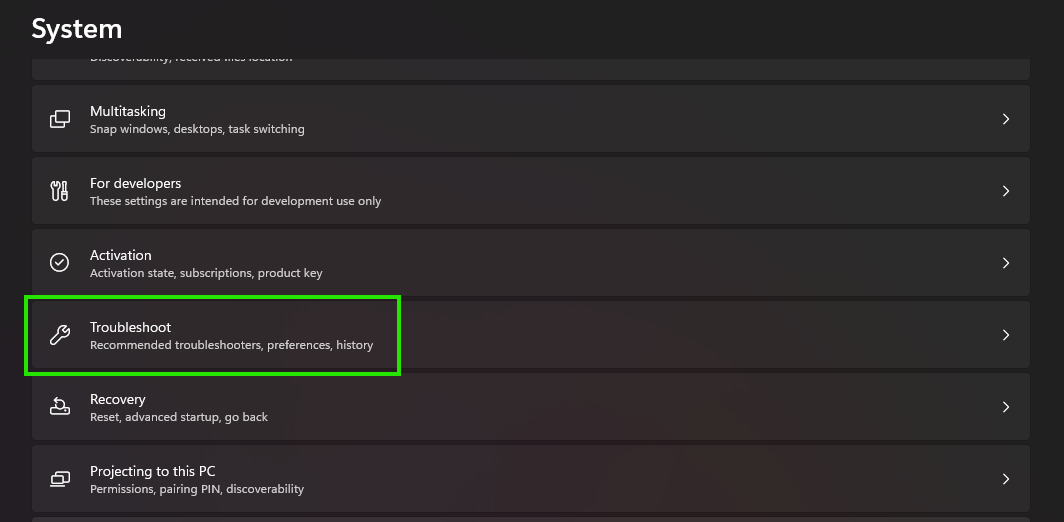Image resolution: width=1064 pixels, height=522 pixels.
Task: Open the Troubleshoot label
Action: [130, 327]
